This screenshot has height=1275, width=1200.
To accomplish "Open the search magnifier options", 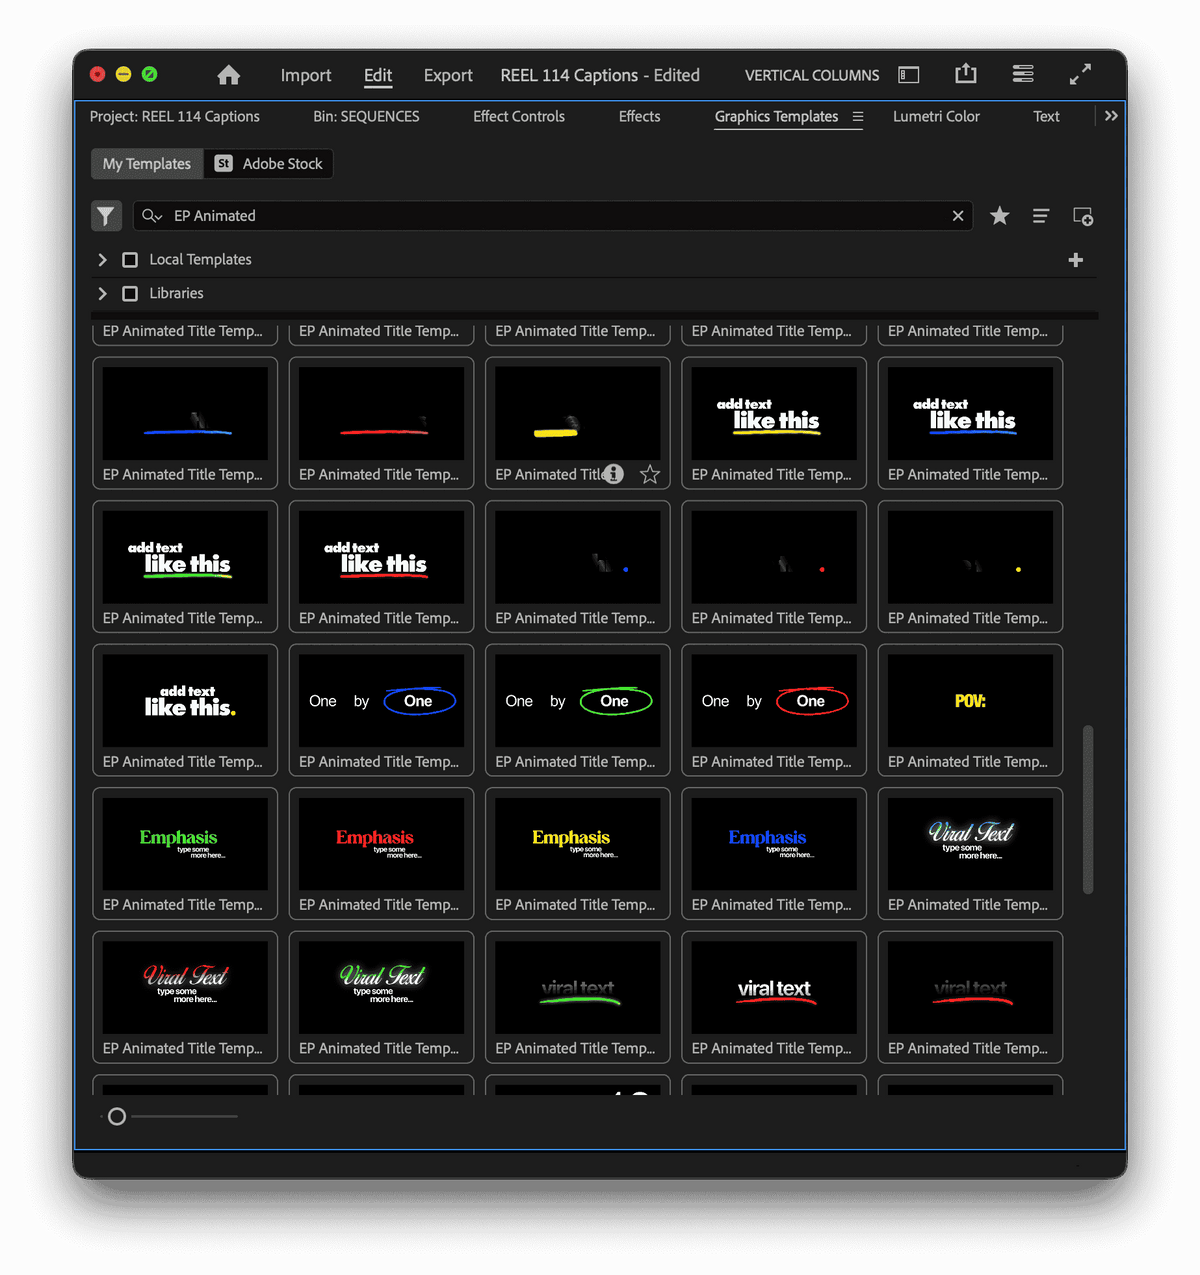I will coord(152,216).
